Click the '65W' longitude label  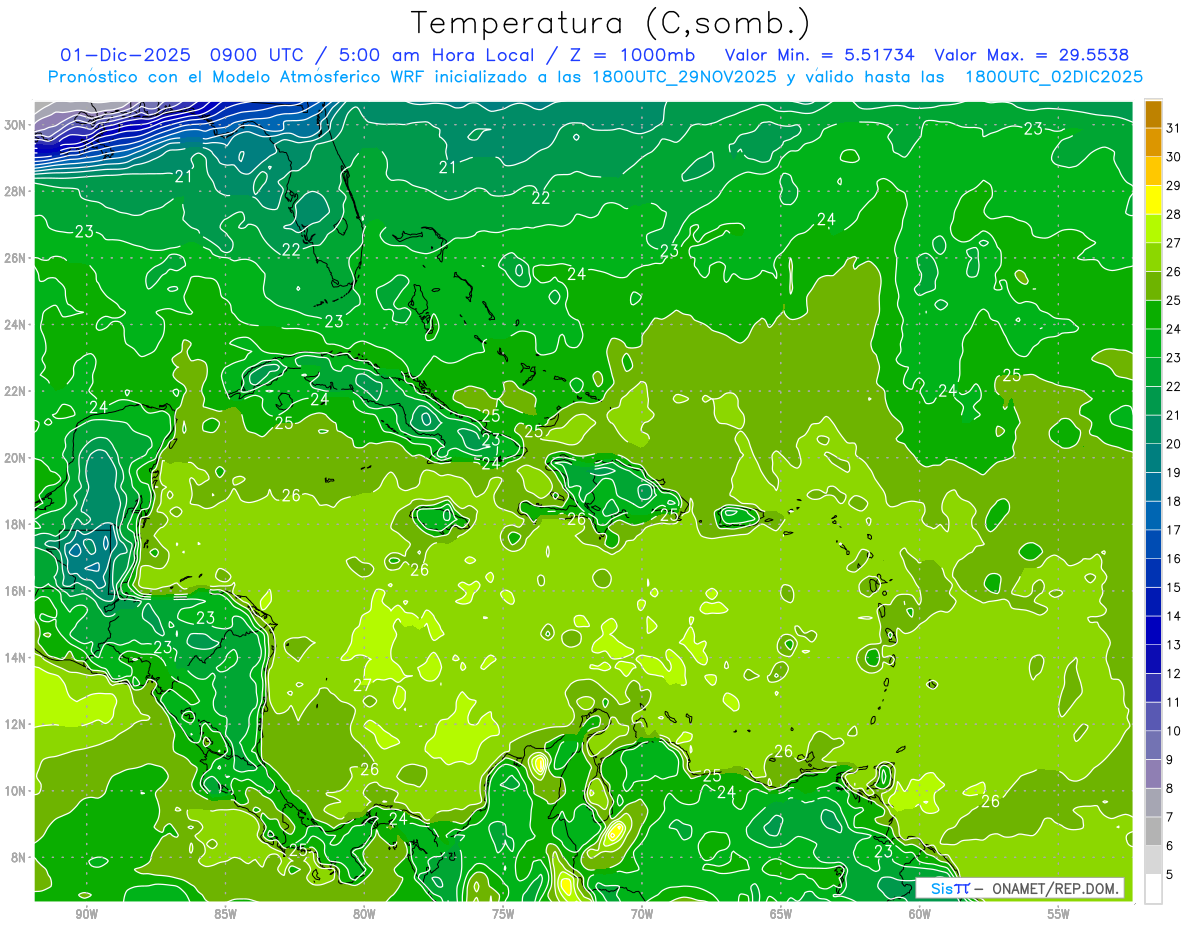[781, 914]
